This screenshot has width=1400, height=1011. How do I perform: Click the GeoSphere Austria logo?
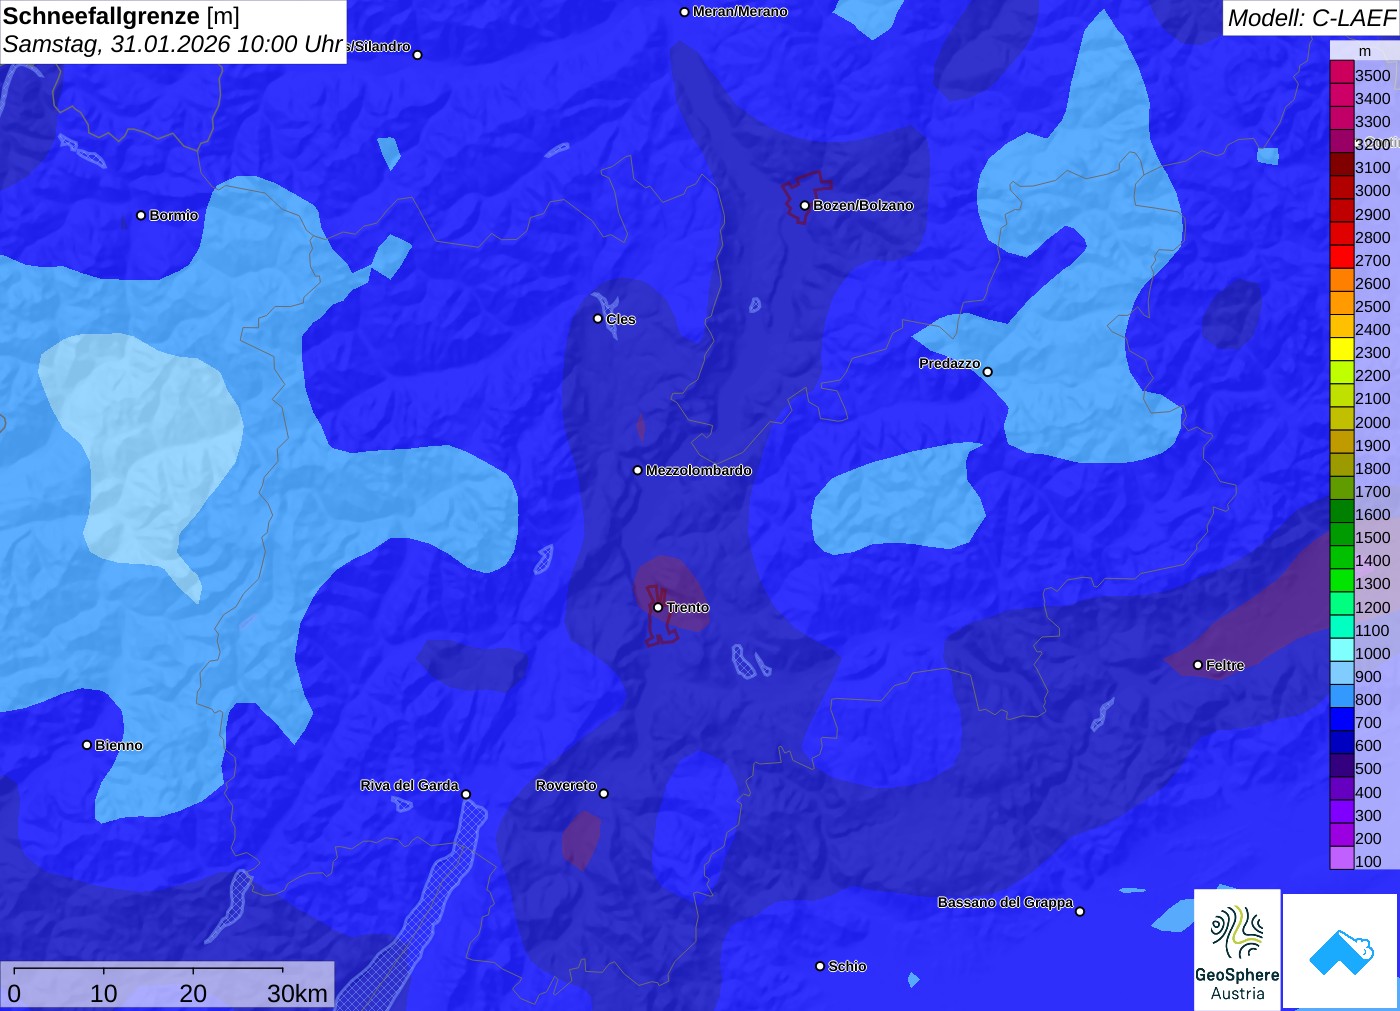pos(1237,949)
